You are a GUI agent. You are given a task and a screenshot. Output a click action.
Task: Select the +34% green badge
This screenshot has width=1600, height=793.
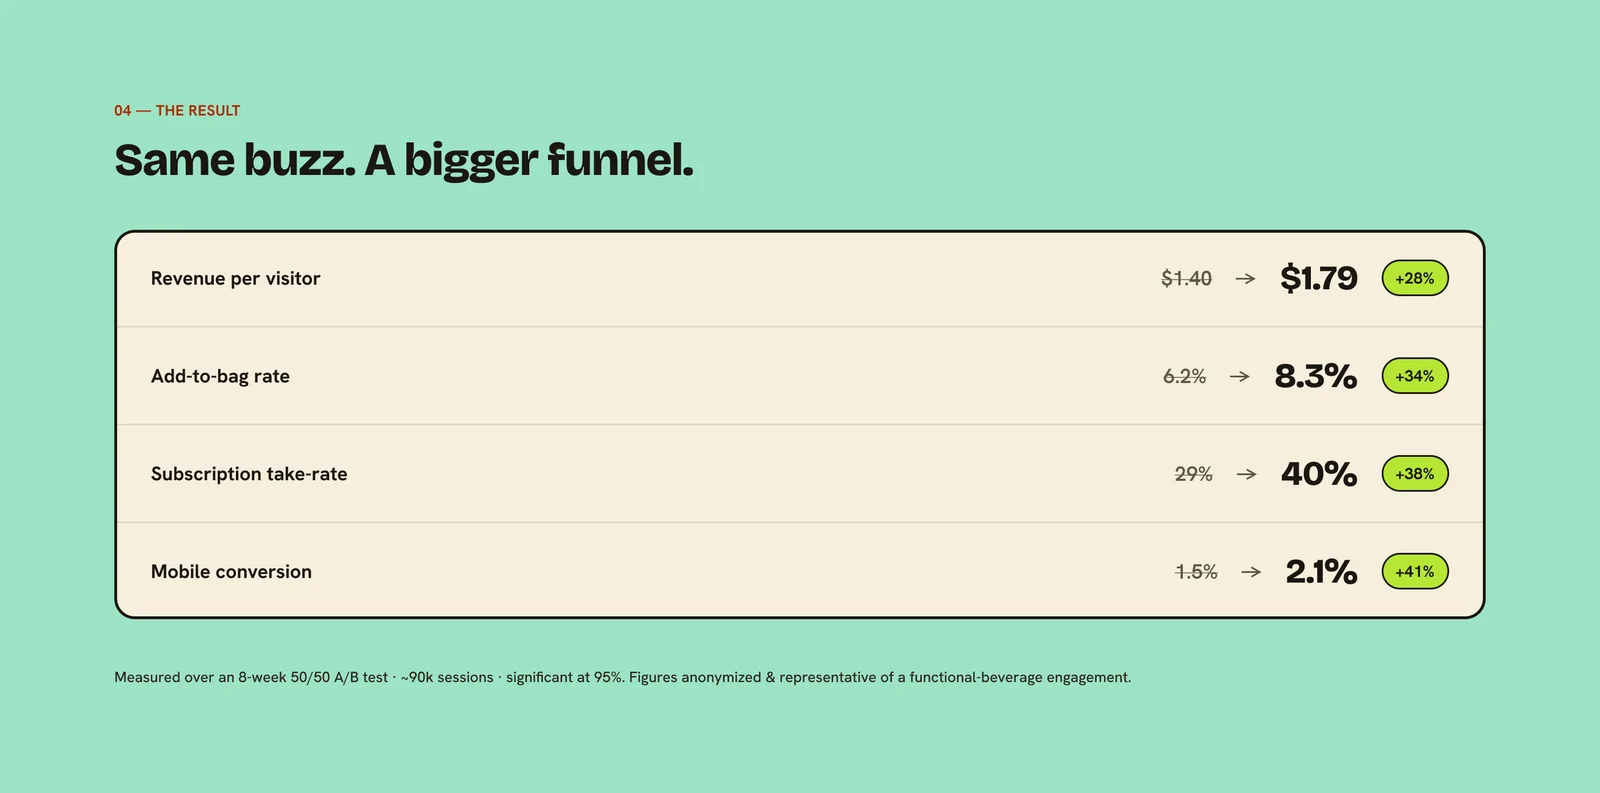click(x=1415, y=376)
